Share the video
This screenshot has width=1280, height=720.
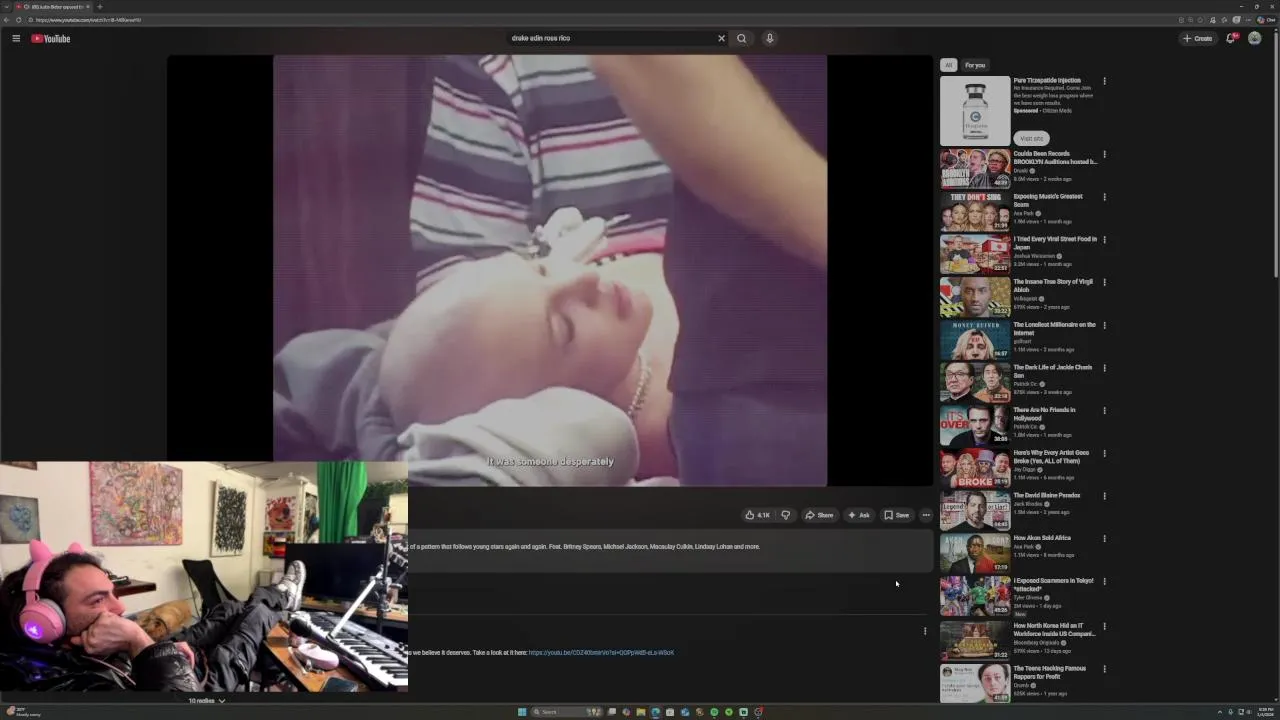[x=819, y=515]
